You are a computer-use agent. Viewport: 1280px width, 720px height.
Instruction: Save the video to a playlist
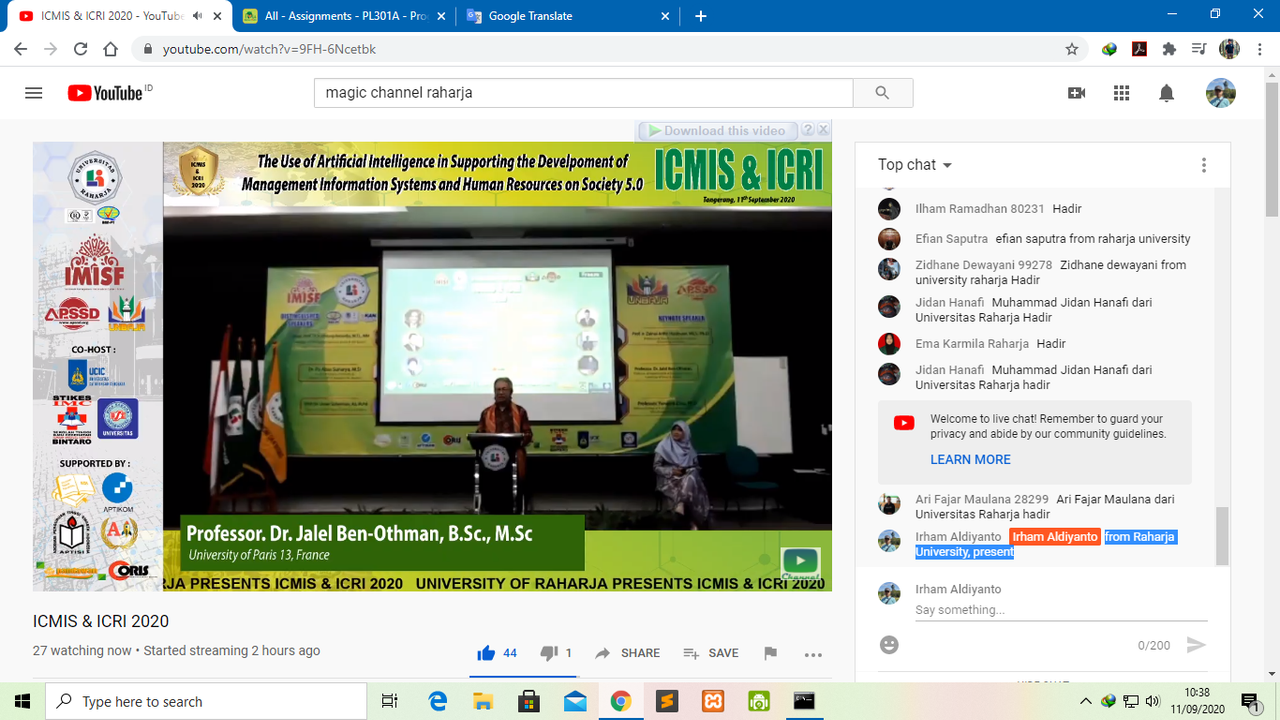(711, 653)
